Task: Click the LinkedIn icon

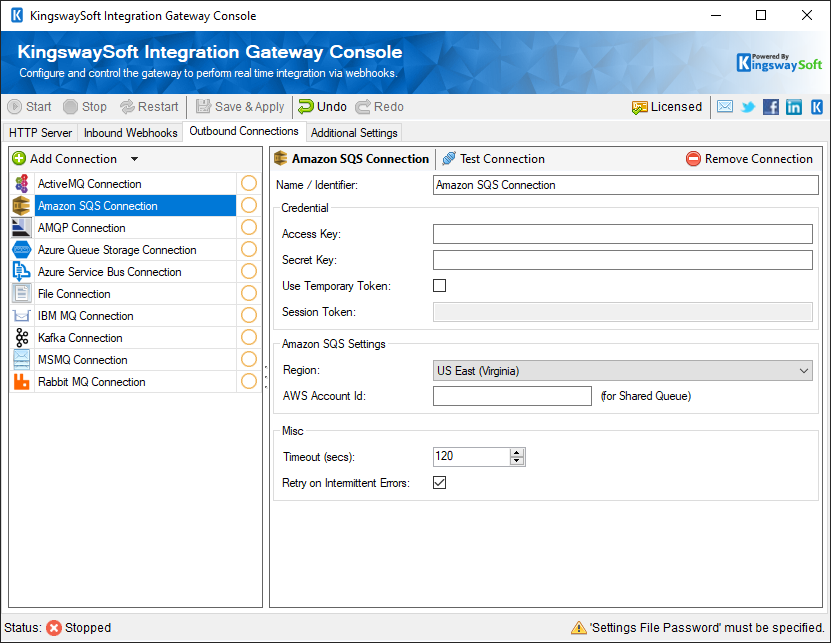Action: [793, 106]
